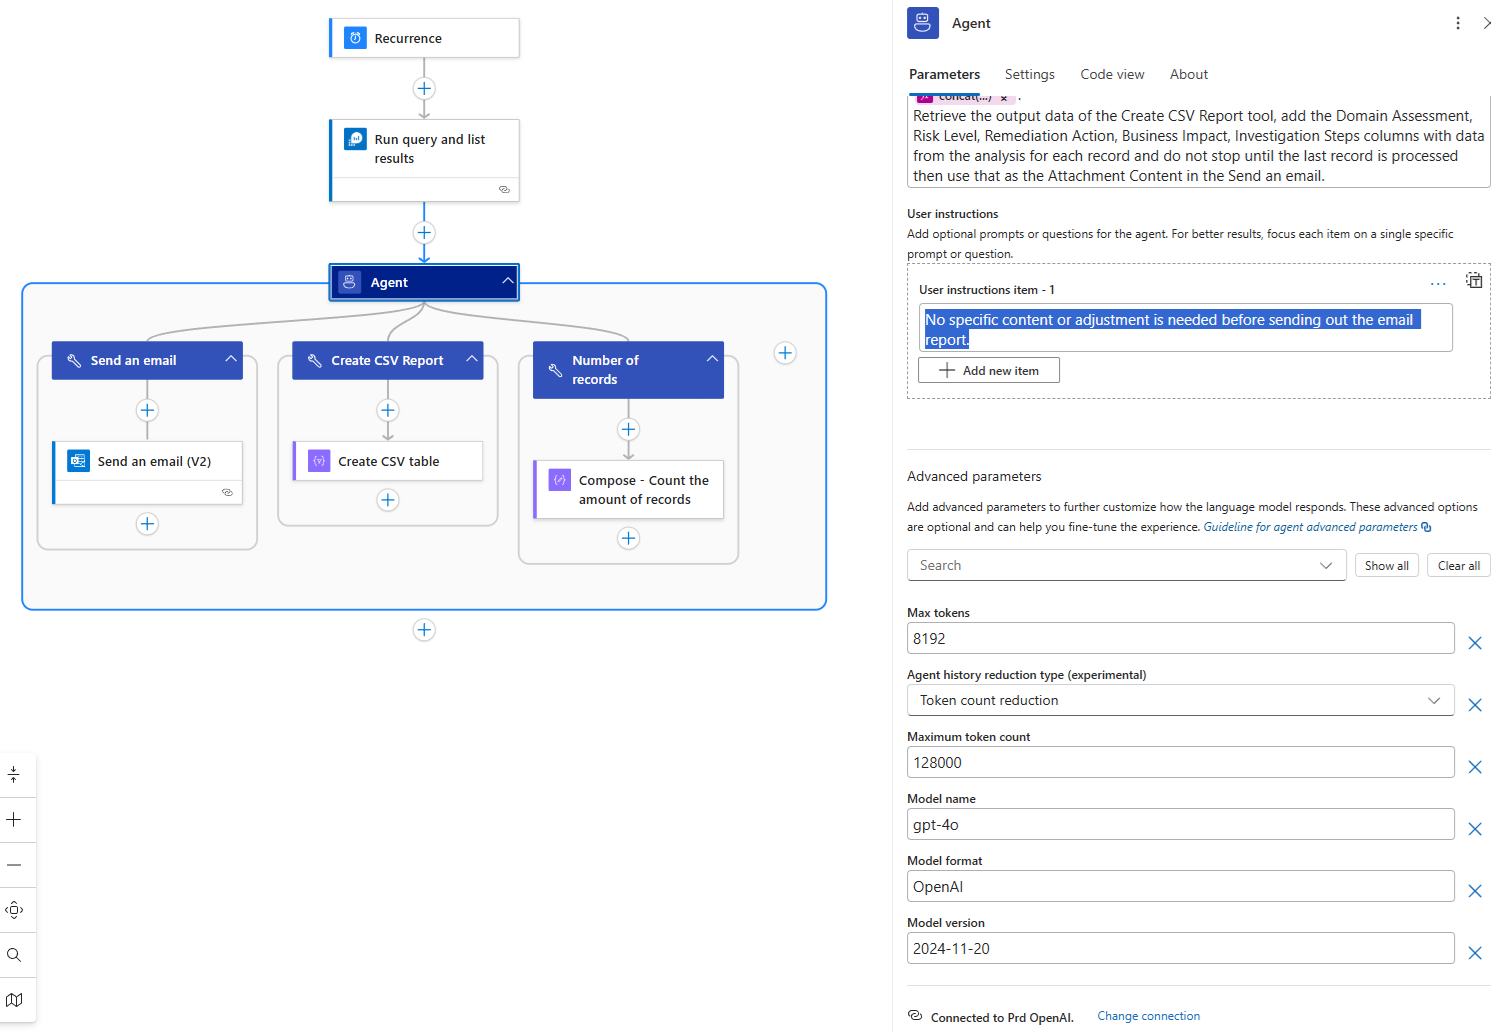1491x1032 pixels.
Task: Collapse the Send an email tool branch
Action: tap(231, 360)
